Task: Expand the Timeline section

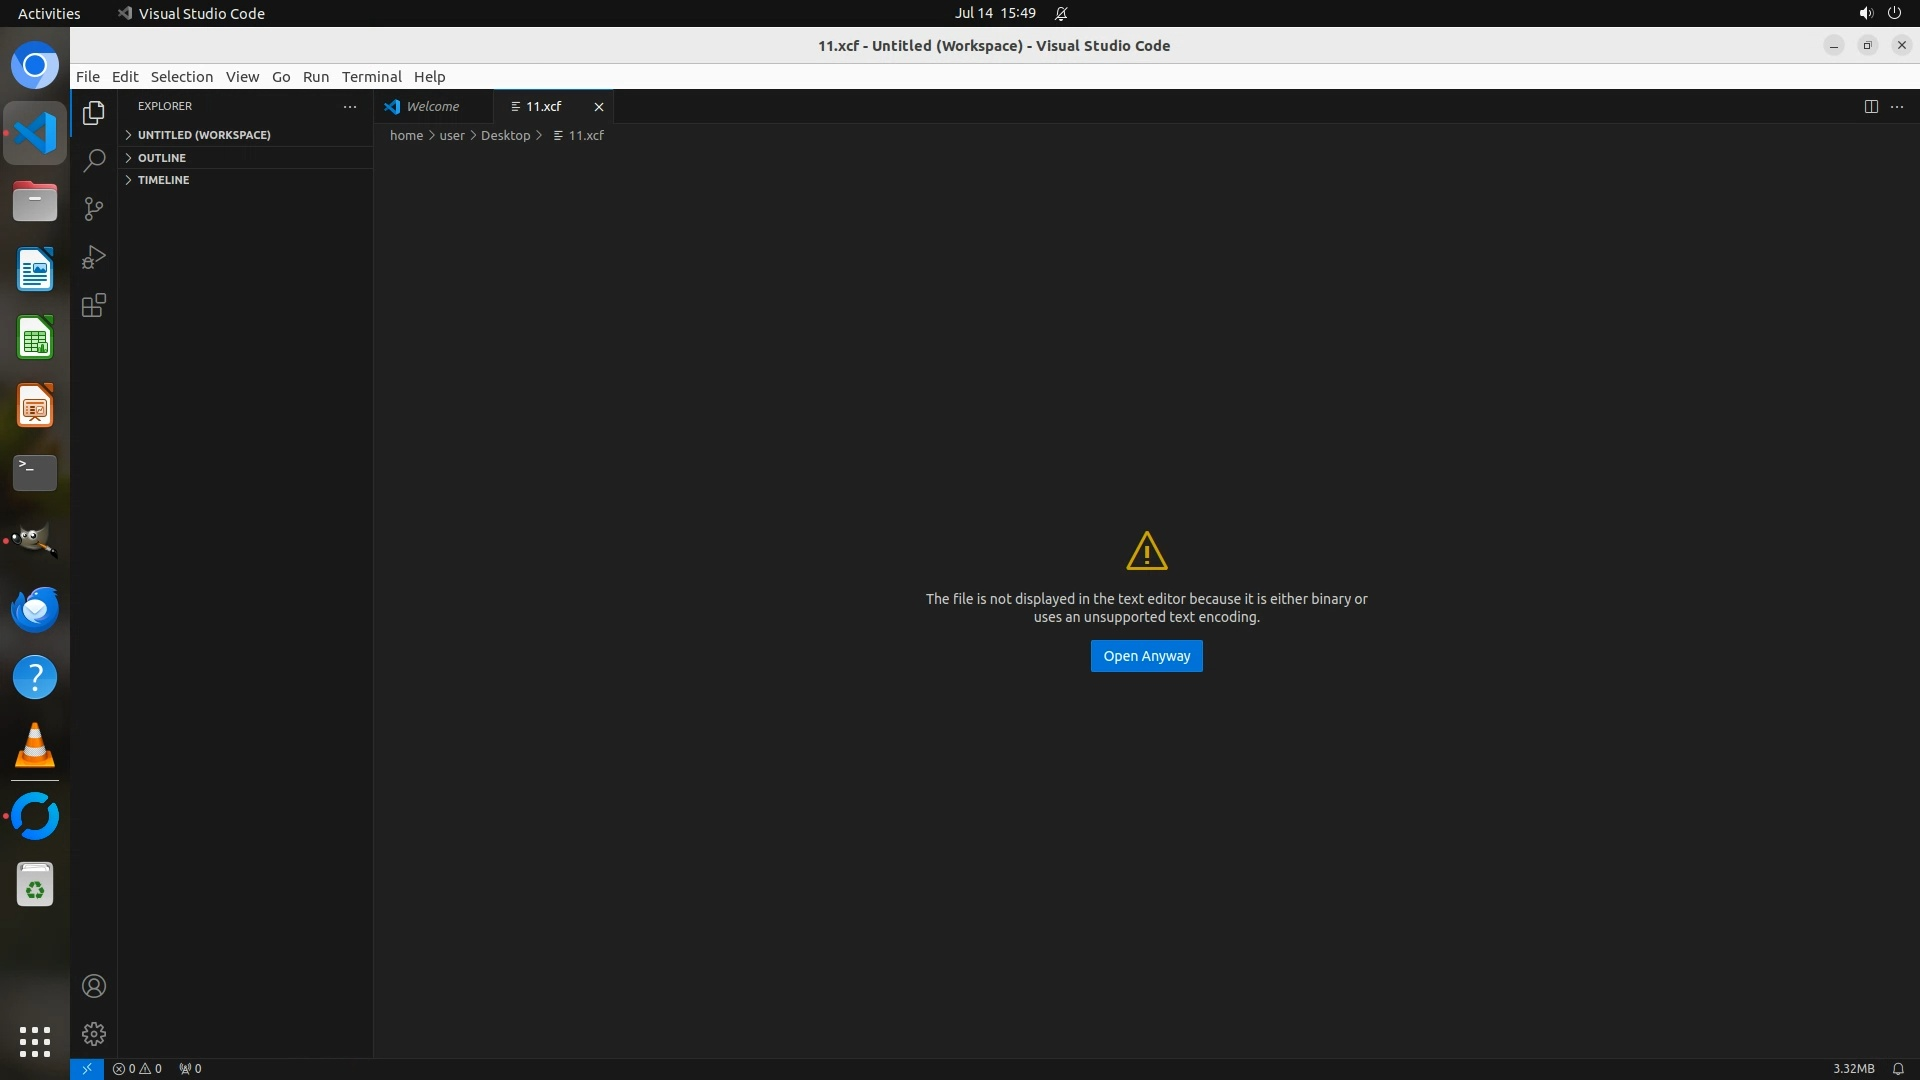Action: 163,180
